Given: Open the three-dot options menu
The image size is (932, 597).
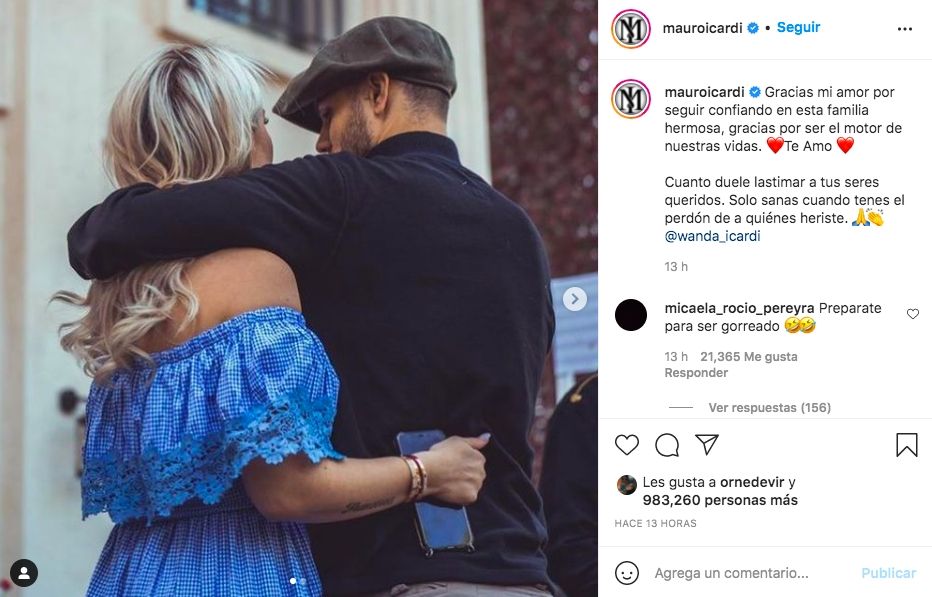Looking at the screenshot, I should click(x=905, y=29).
